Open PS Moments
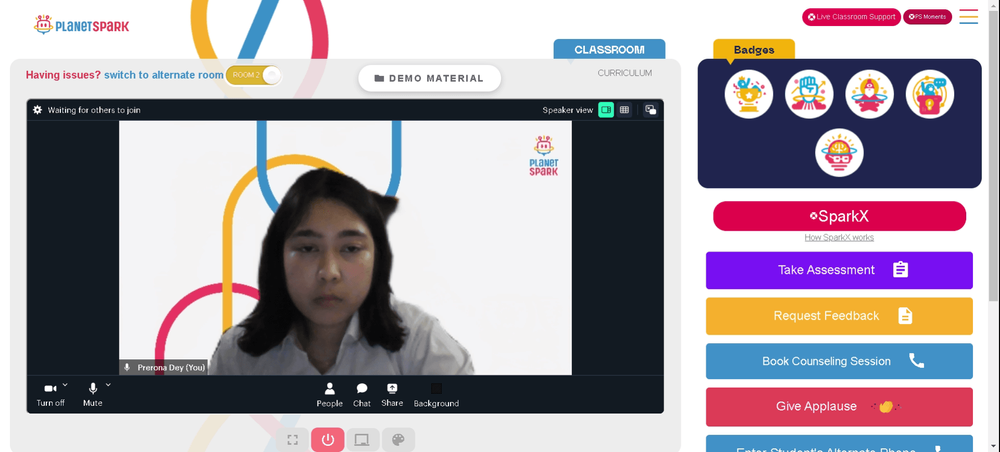Screen dimensions: 1000x452 click(927, 17)
